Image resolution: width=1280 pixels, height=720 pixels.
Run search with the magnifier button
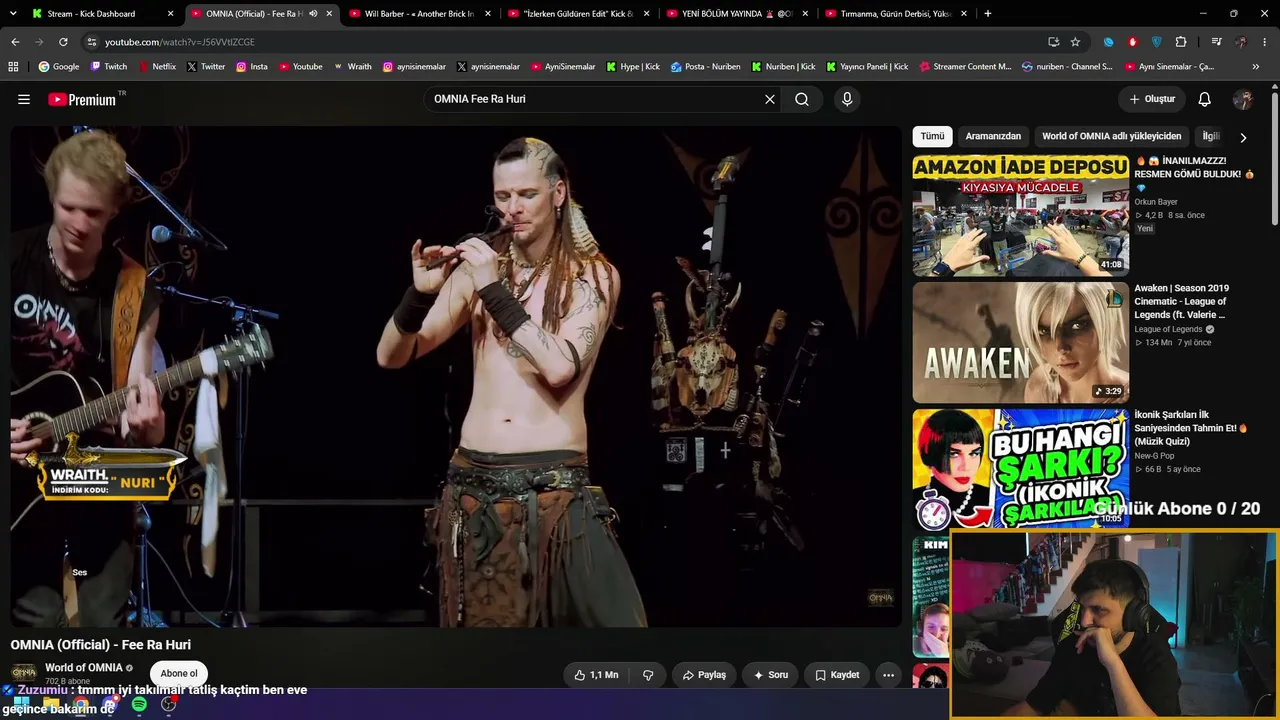click(x=802, y=99)
